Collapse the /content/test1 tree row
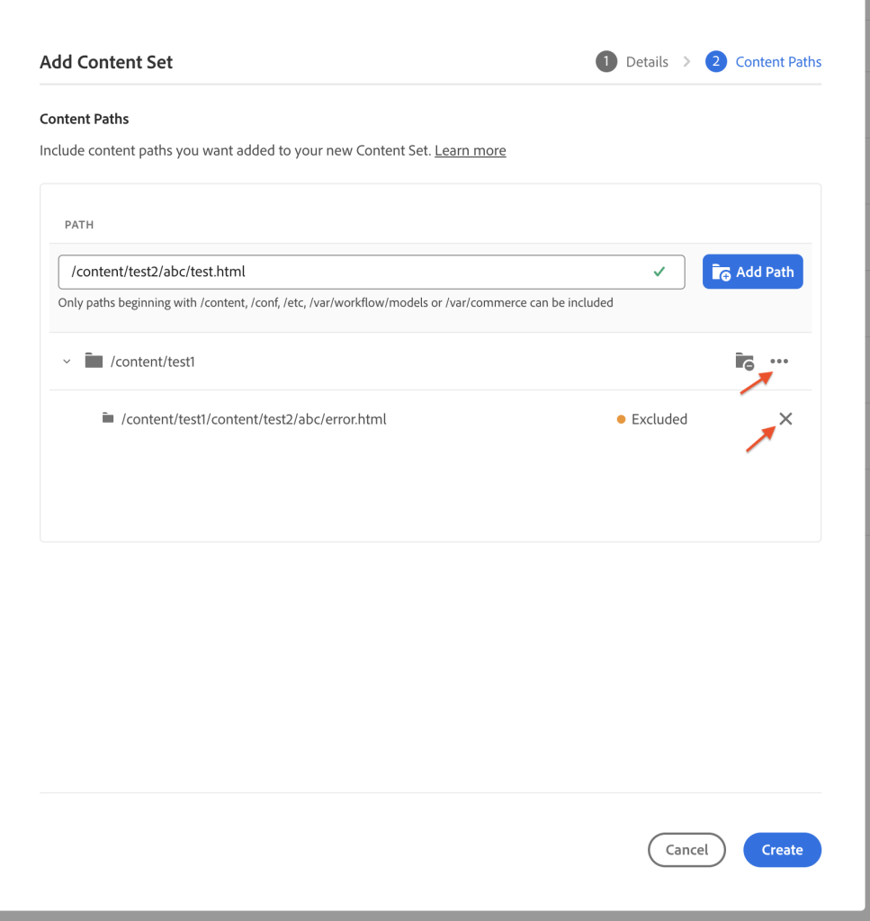Viewport: 870px width, 921px height. click(67, 361)
